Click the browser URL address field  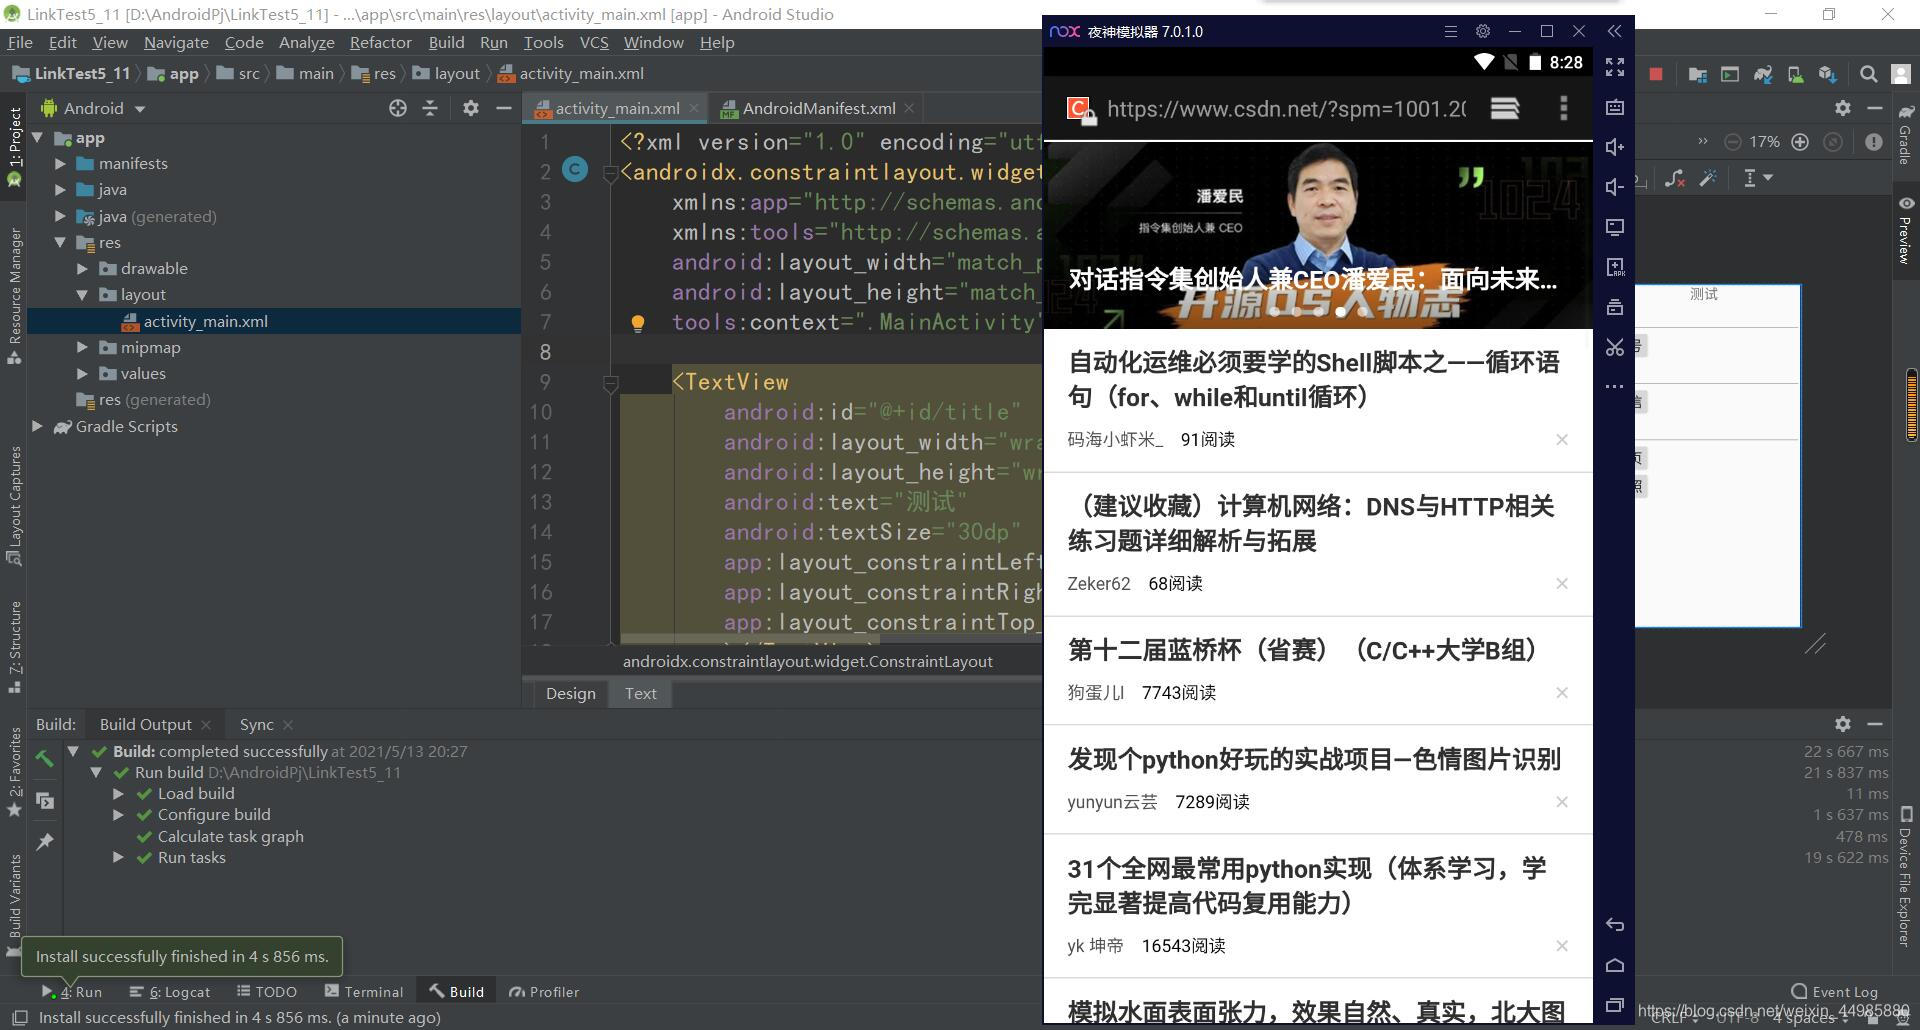tap(1286, 108)
